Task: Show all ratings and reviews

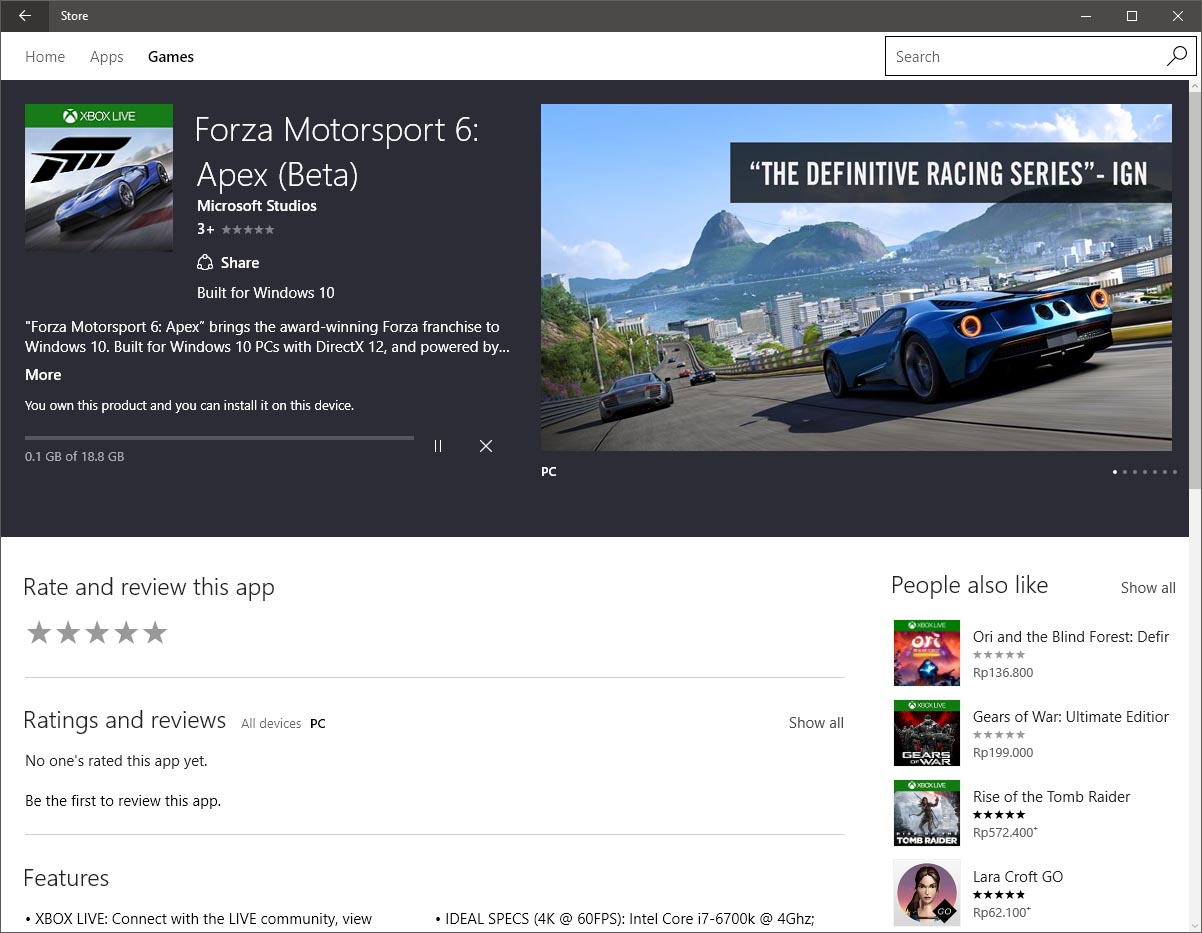Action: click(x=816, y=723)
